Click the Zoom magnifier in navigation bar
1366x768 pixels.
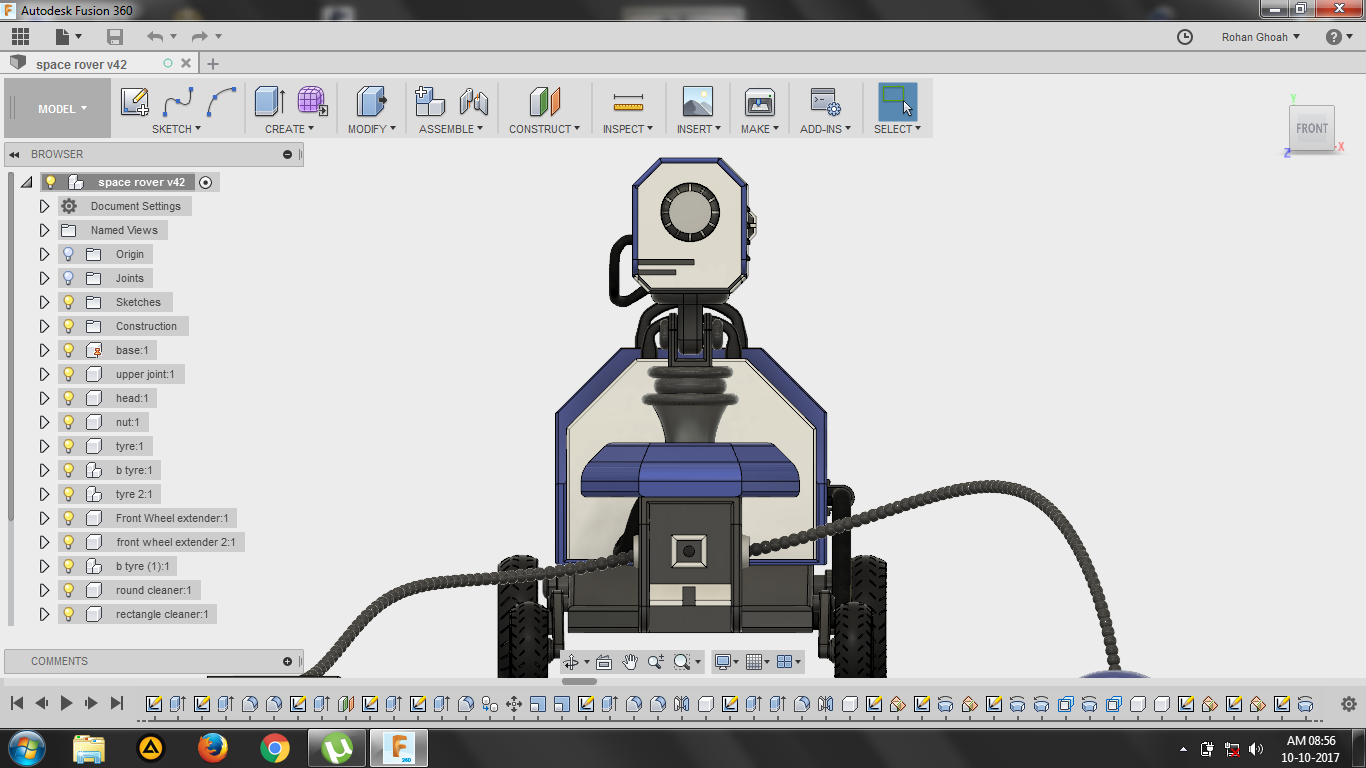656,662
